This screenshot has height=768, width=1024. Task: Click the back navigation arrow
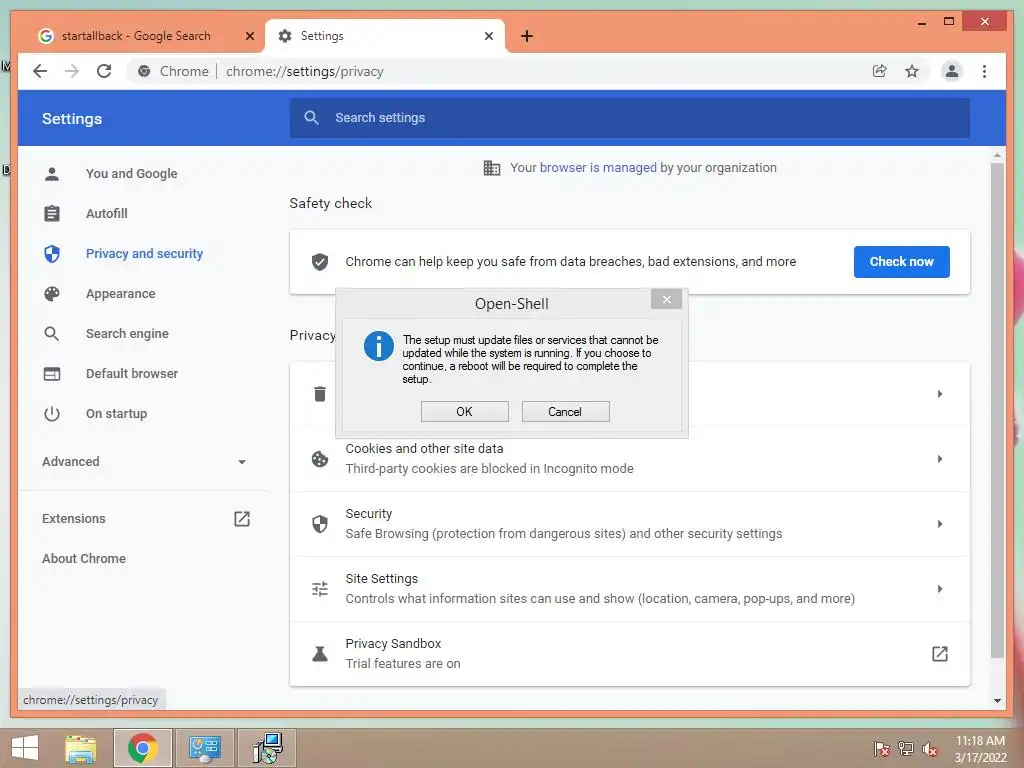click(40, 71)
